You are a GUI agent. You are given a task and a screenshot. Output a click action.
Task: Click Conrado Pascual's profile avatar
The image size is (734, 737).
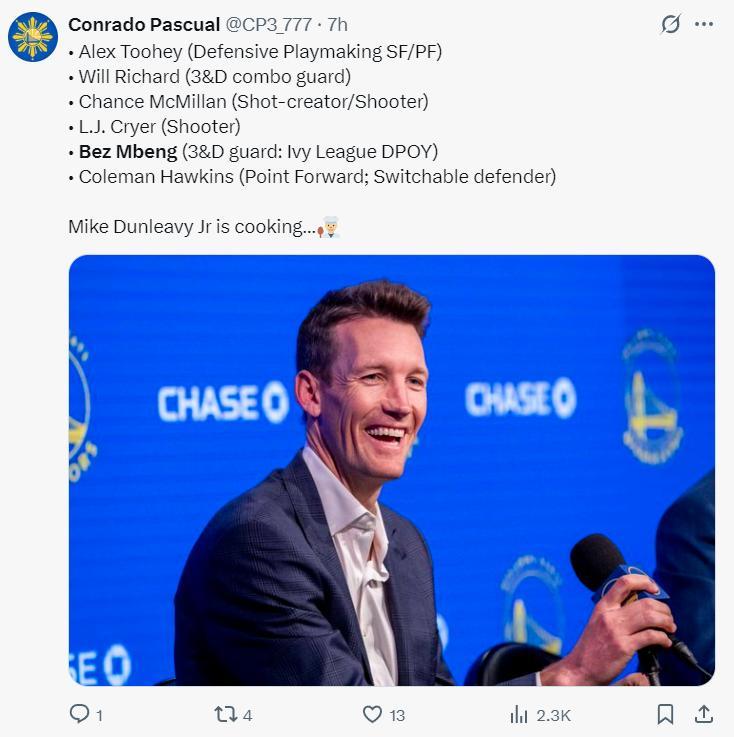[x=33, y=38]
